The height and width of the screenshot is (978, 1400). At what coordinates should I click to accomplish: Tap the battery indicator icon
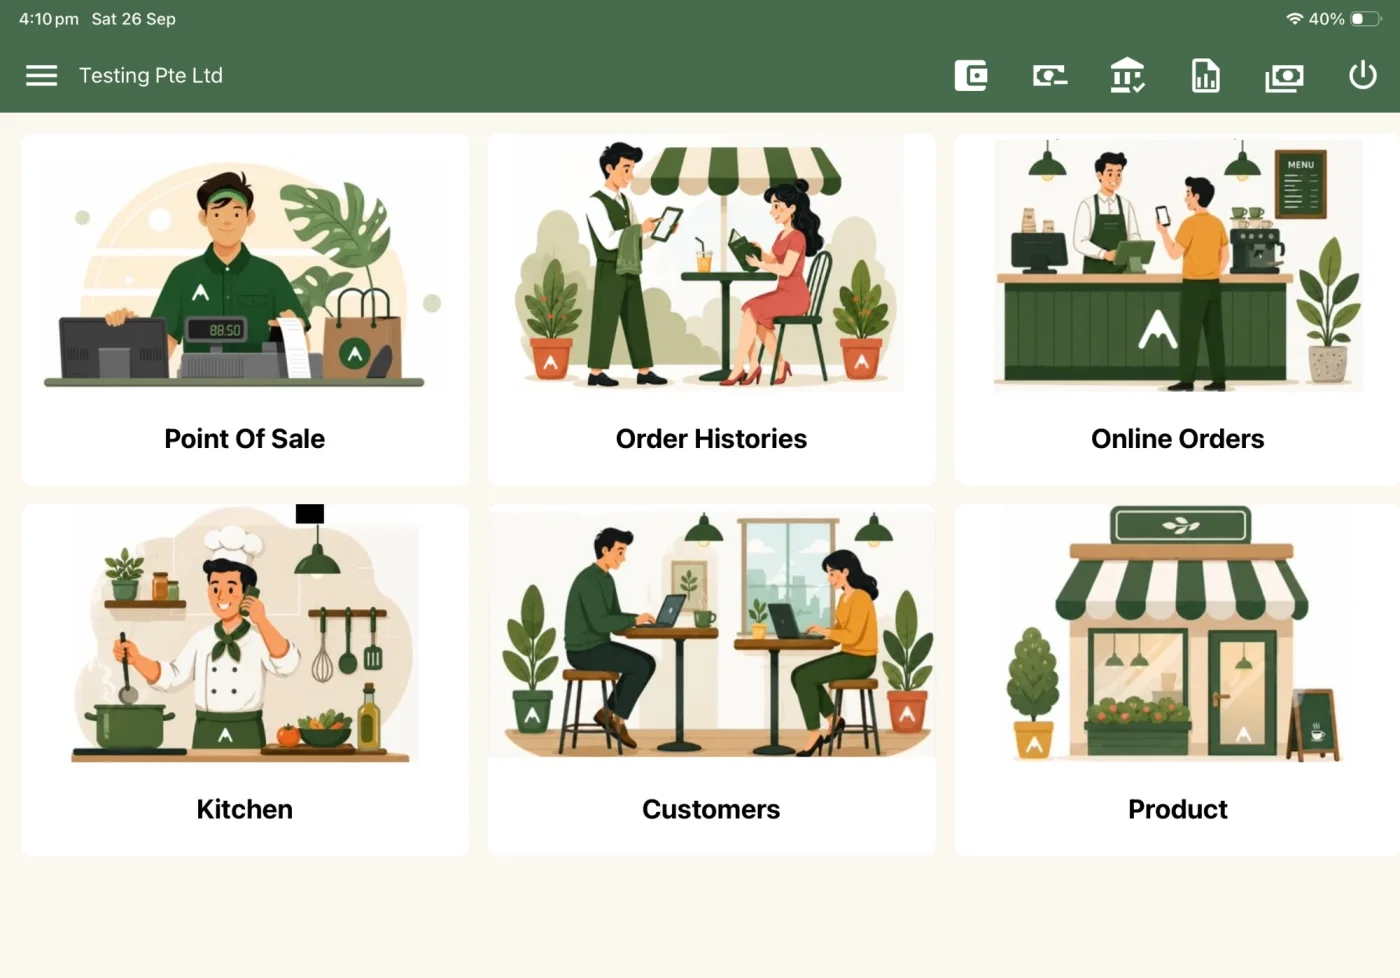pos(1366,19)
